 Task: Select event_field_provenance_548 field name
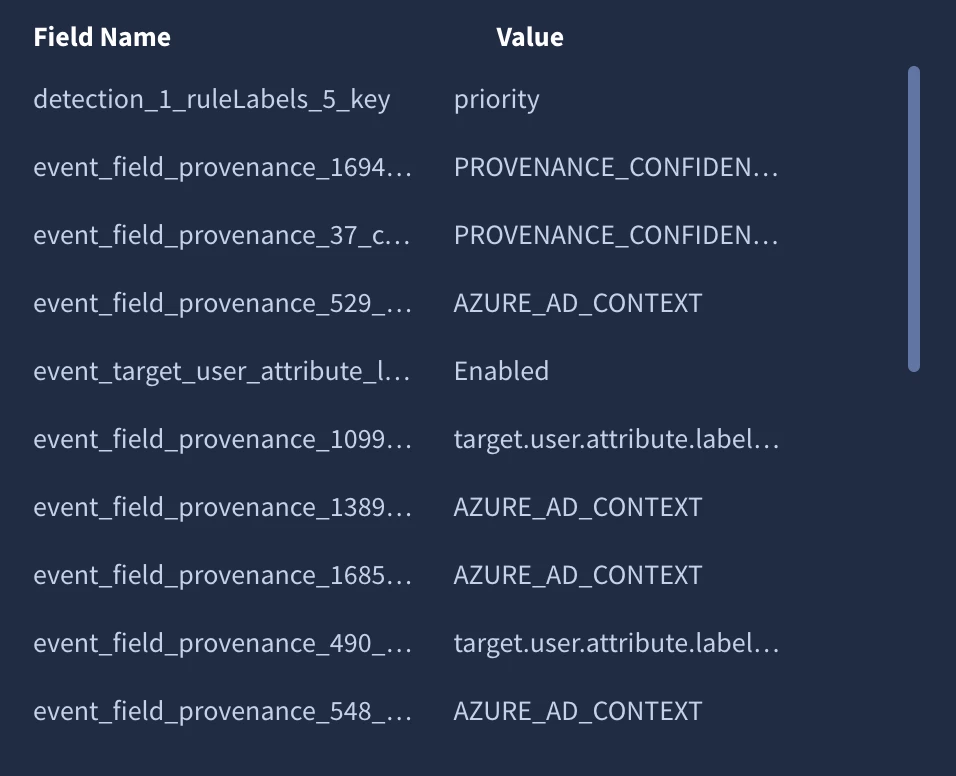coord(223,711)
